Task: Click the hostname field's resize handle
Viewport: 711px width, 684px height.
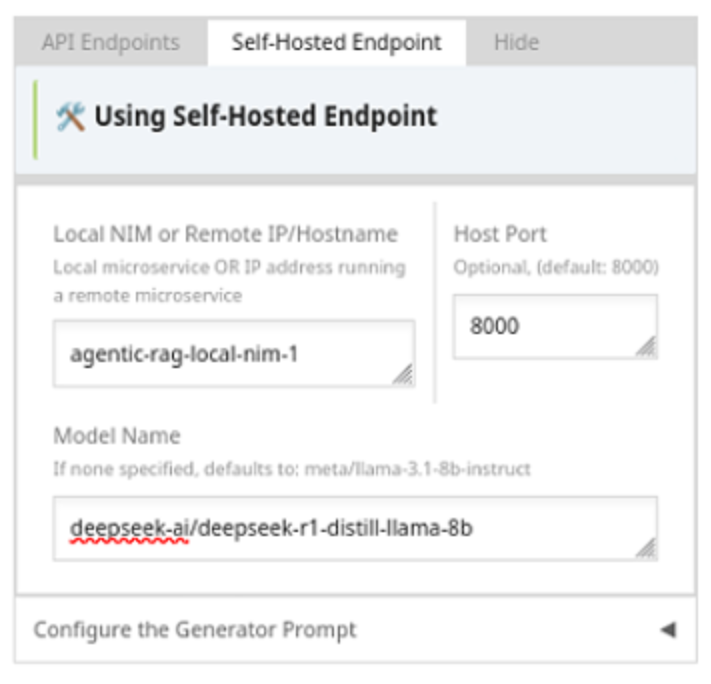Action: [403, 374]
